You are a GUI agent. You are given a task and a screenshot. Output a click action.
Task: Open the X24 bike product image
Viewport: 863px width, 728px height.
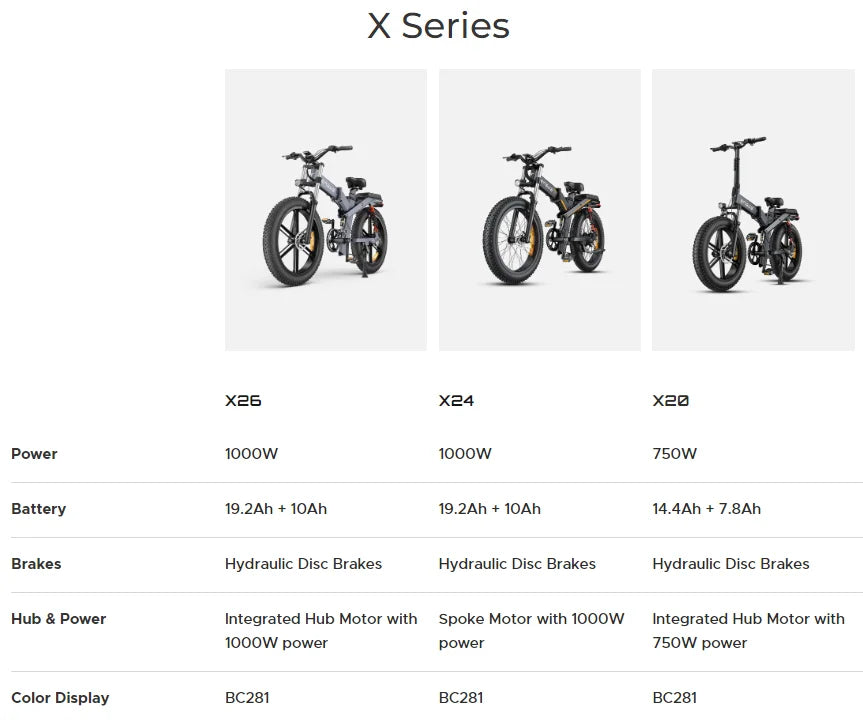(540, 210)
